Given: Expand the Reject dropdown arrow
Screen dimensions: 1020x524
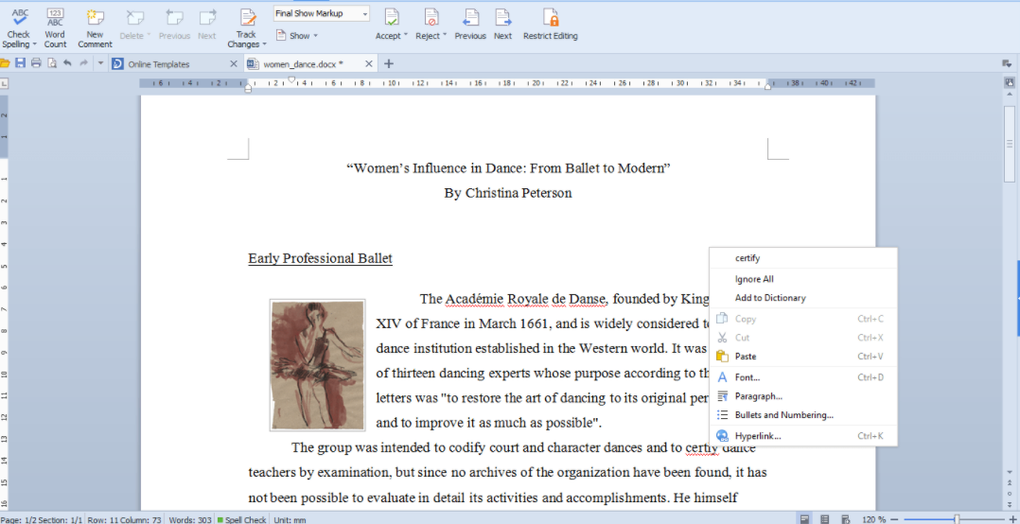Looking at the screenshot, I should [x=445, y=36].
